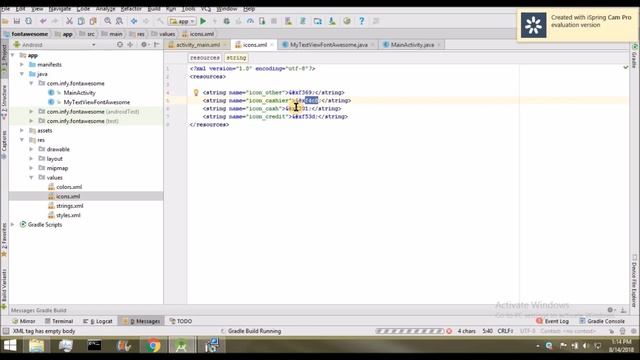Switch to the MyTextViewFontAwesome.java tab
640x360 pixels.
[329, 45]
